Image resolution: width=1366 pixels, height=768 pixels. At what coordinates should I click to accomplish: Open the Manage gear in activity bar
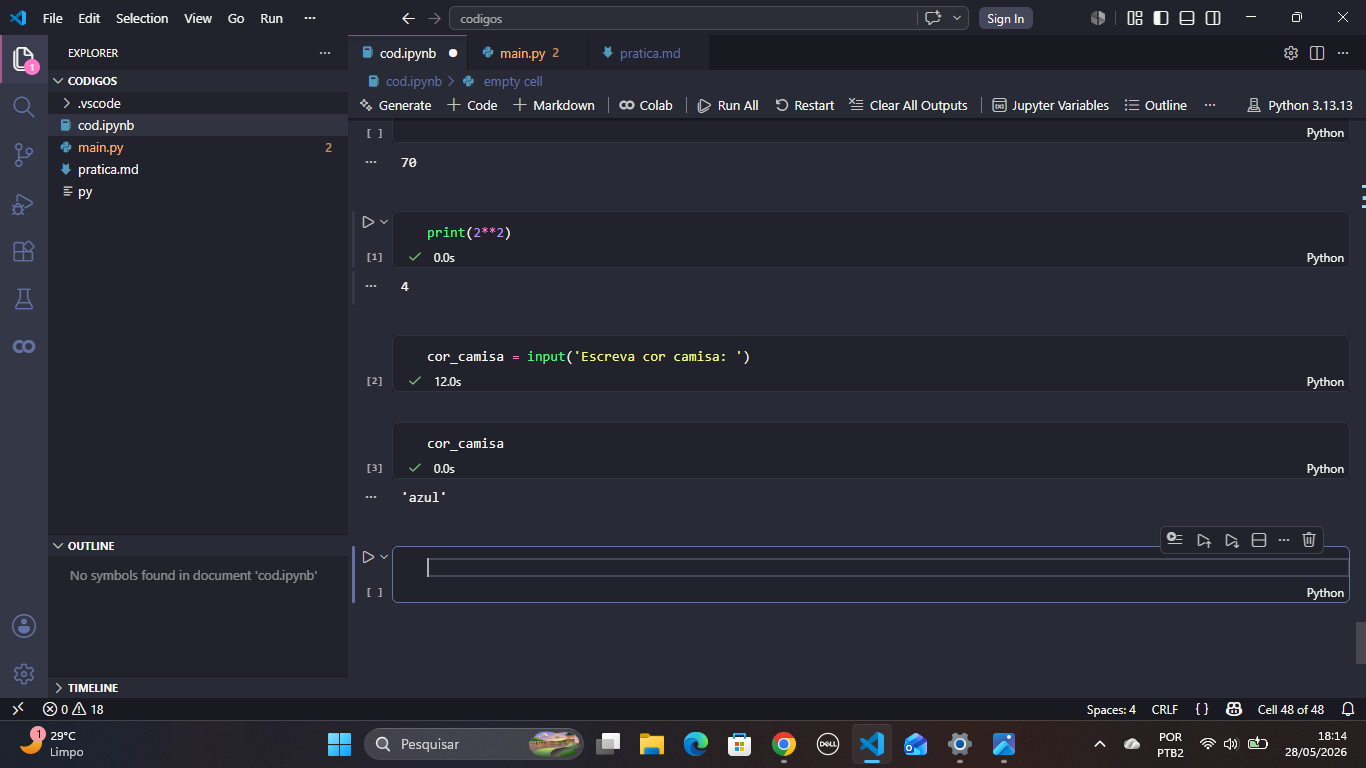[24, 674]
